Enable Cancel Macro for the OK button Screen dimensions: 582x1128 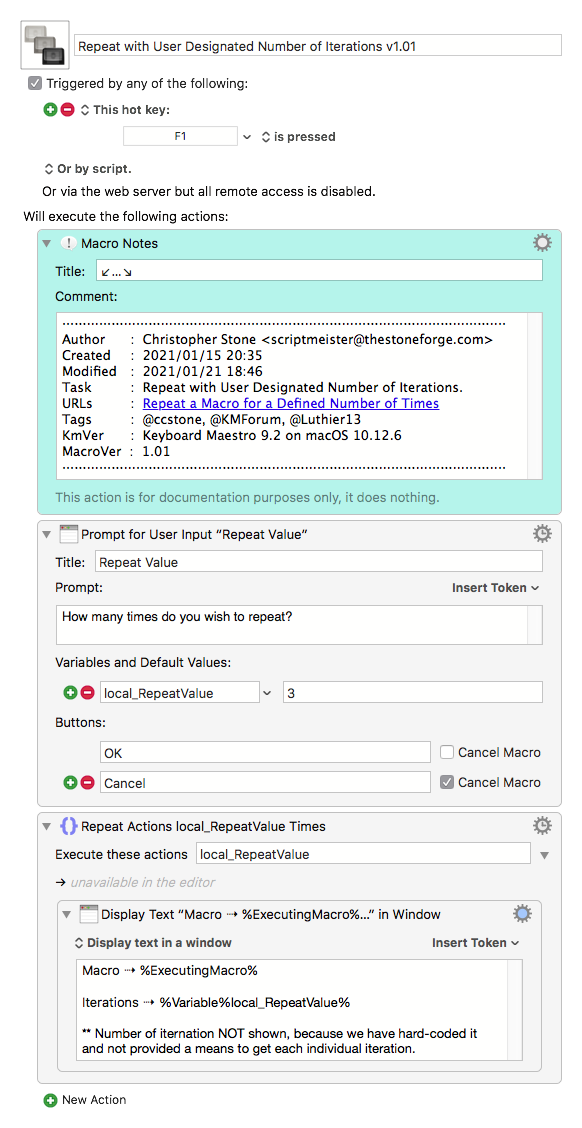click(x=447, y=752)
